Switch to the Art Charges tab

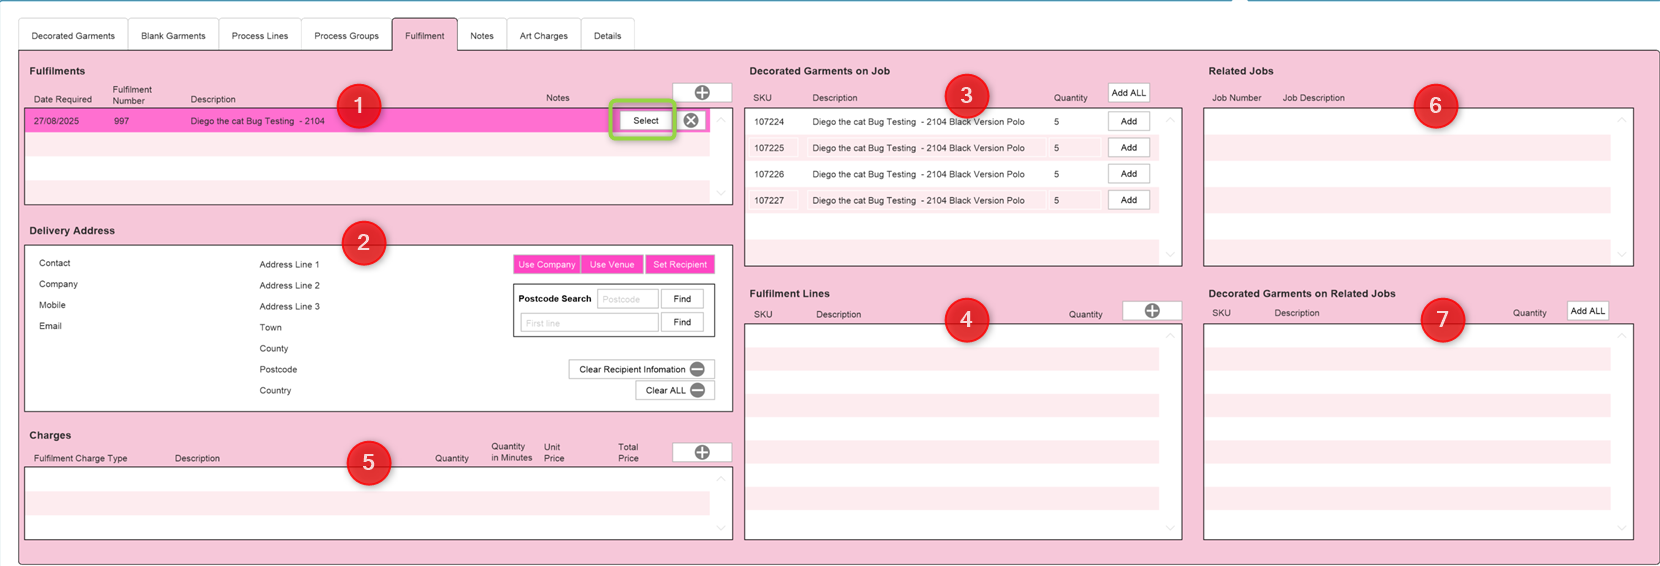(x=544, y=35)
